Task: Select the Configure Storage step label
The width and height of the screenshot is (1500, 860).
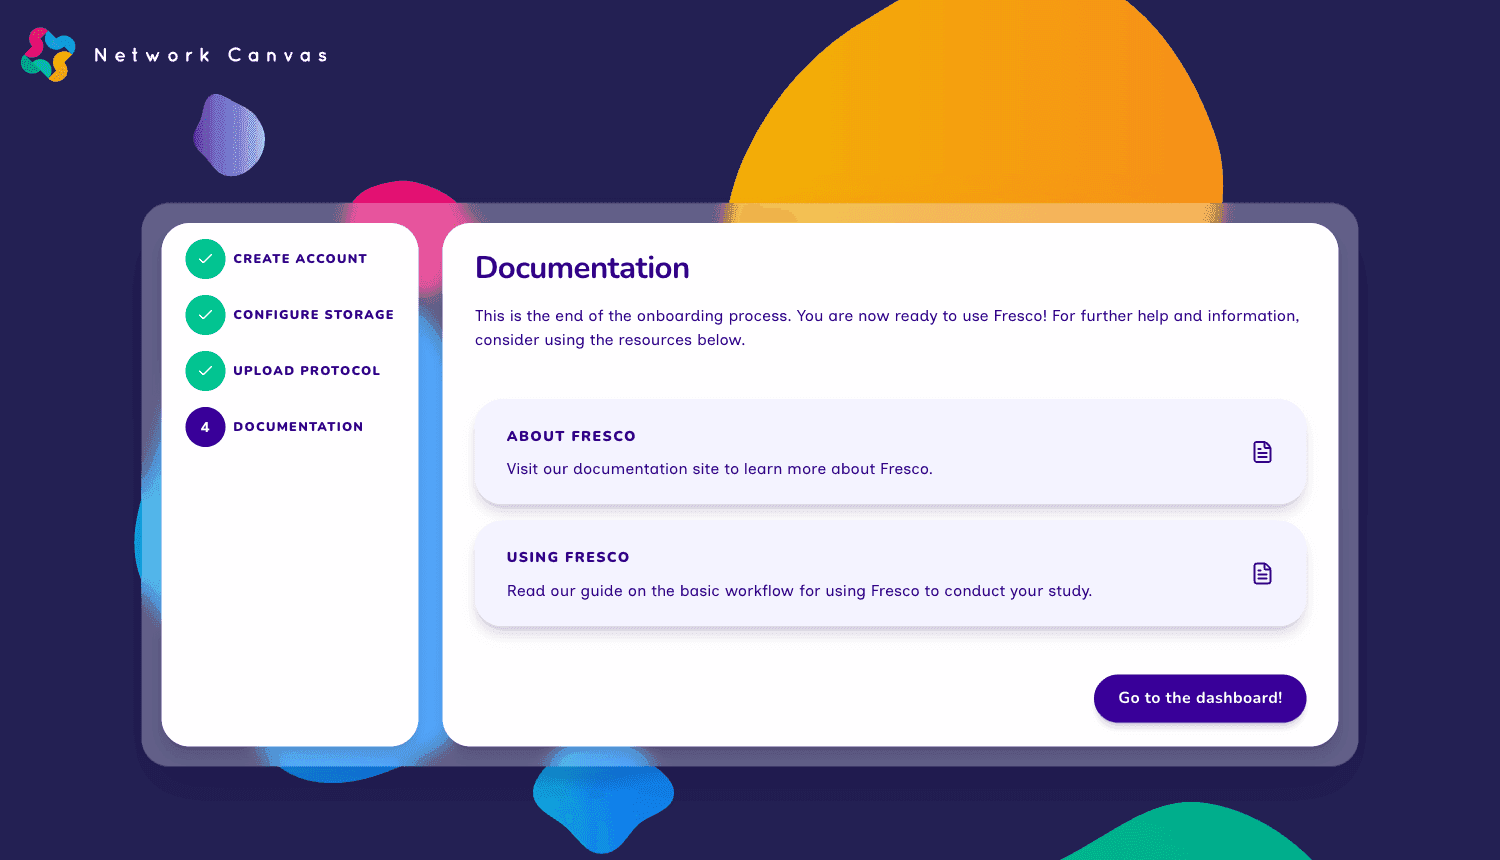Action: pos(313,315)
